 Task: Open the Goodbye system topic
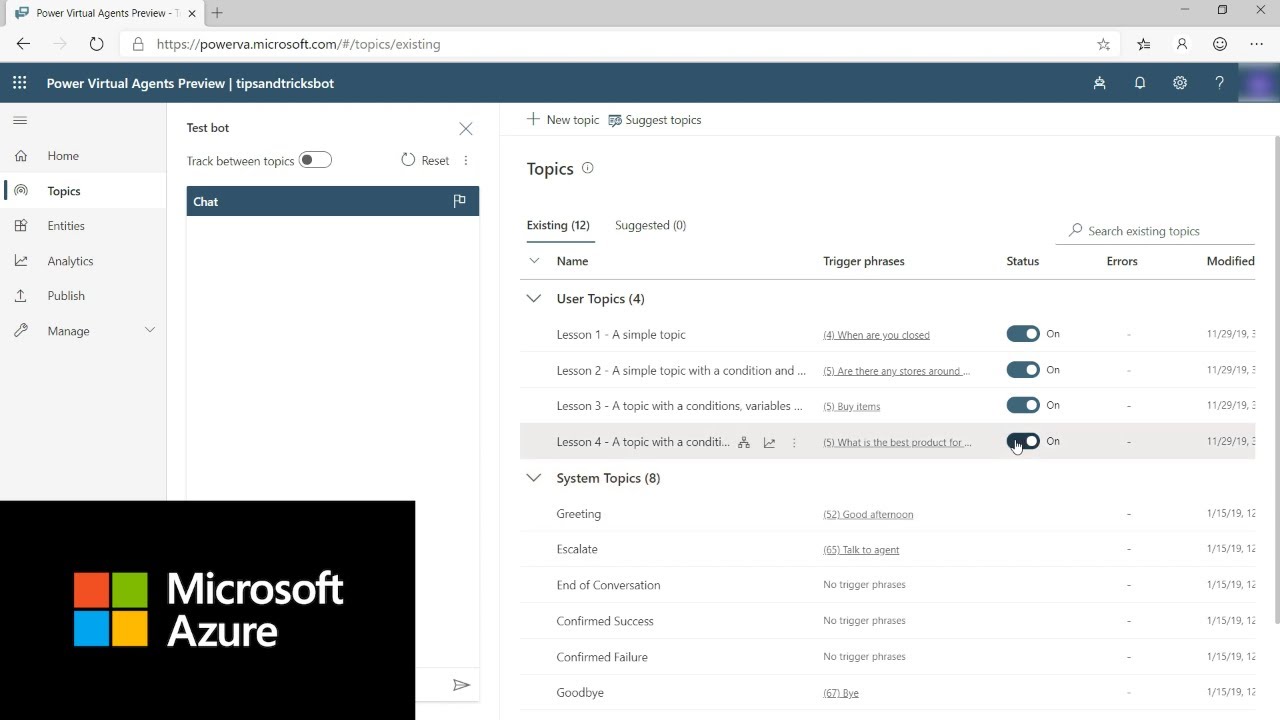coord(579,692)
